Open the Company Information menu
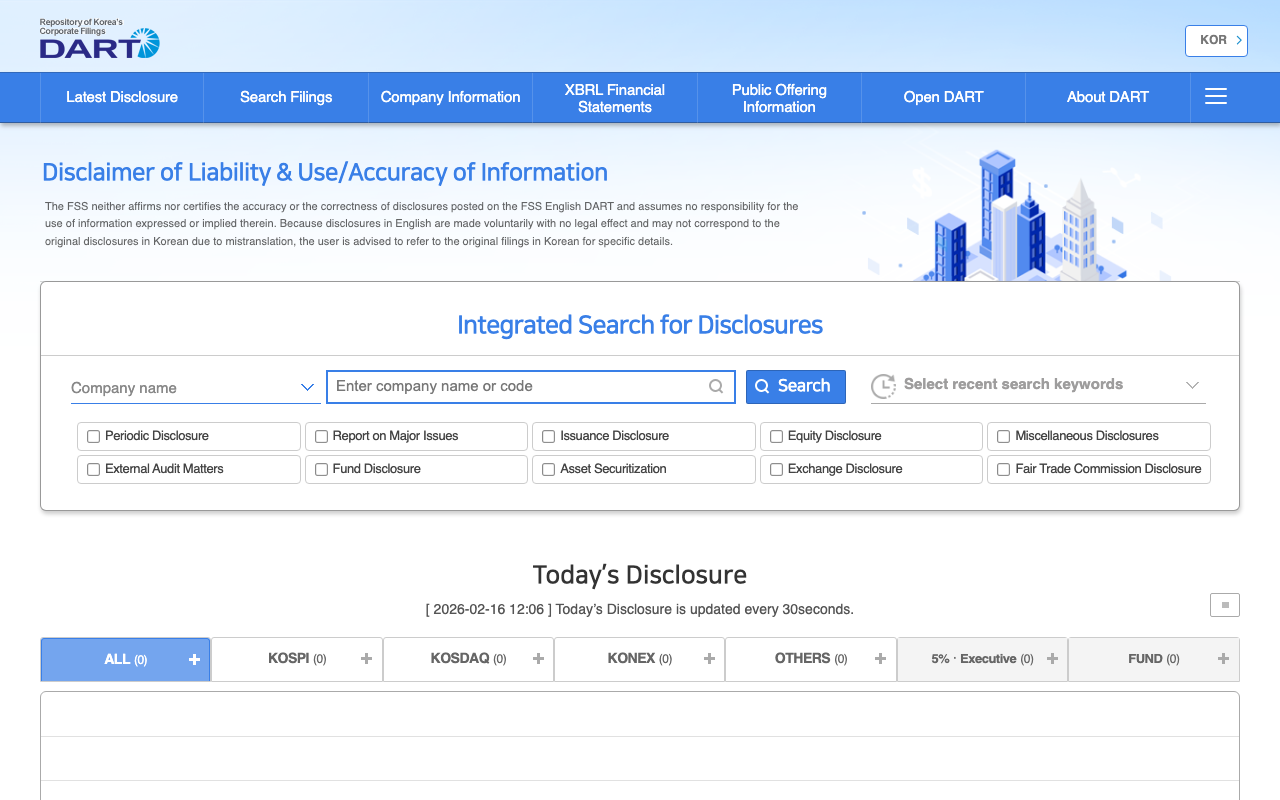Viewport: 1280px width, 800px height. (450, 97)
